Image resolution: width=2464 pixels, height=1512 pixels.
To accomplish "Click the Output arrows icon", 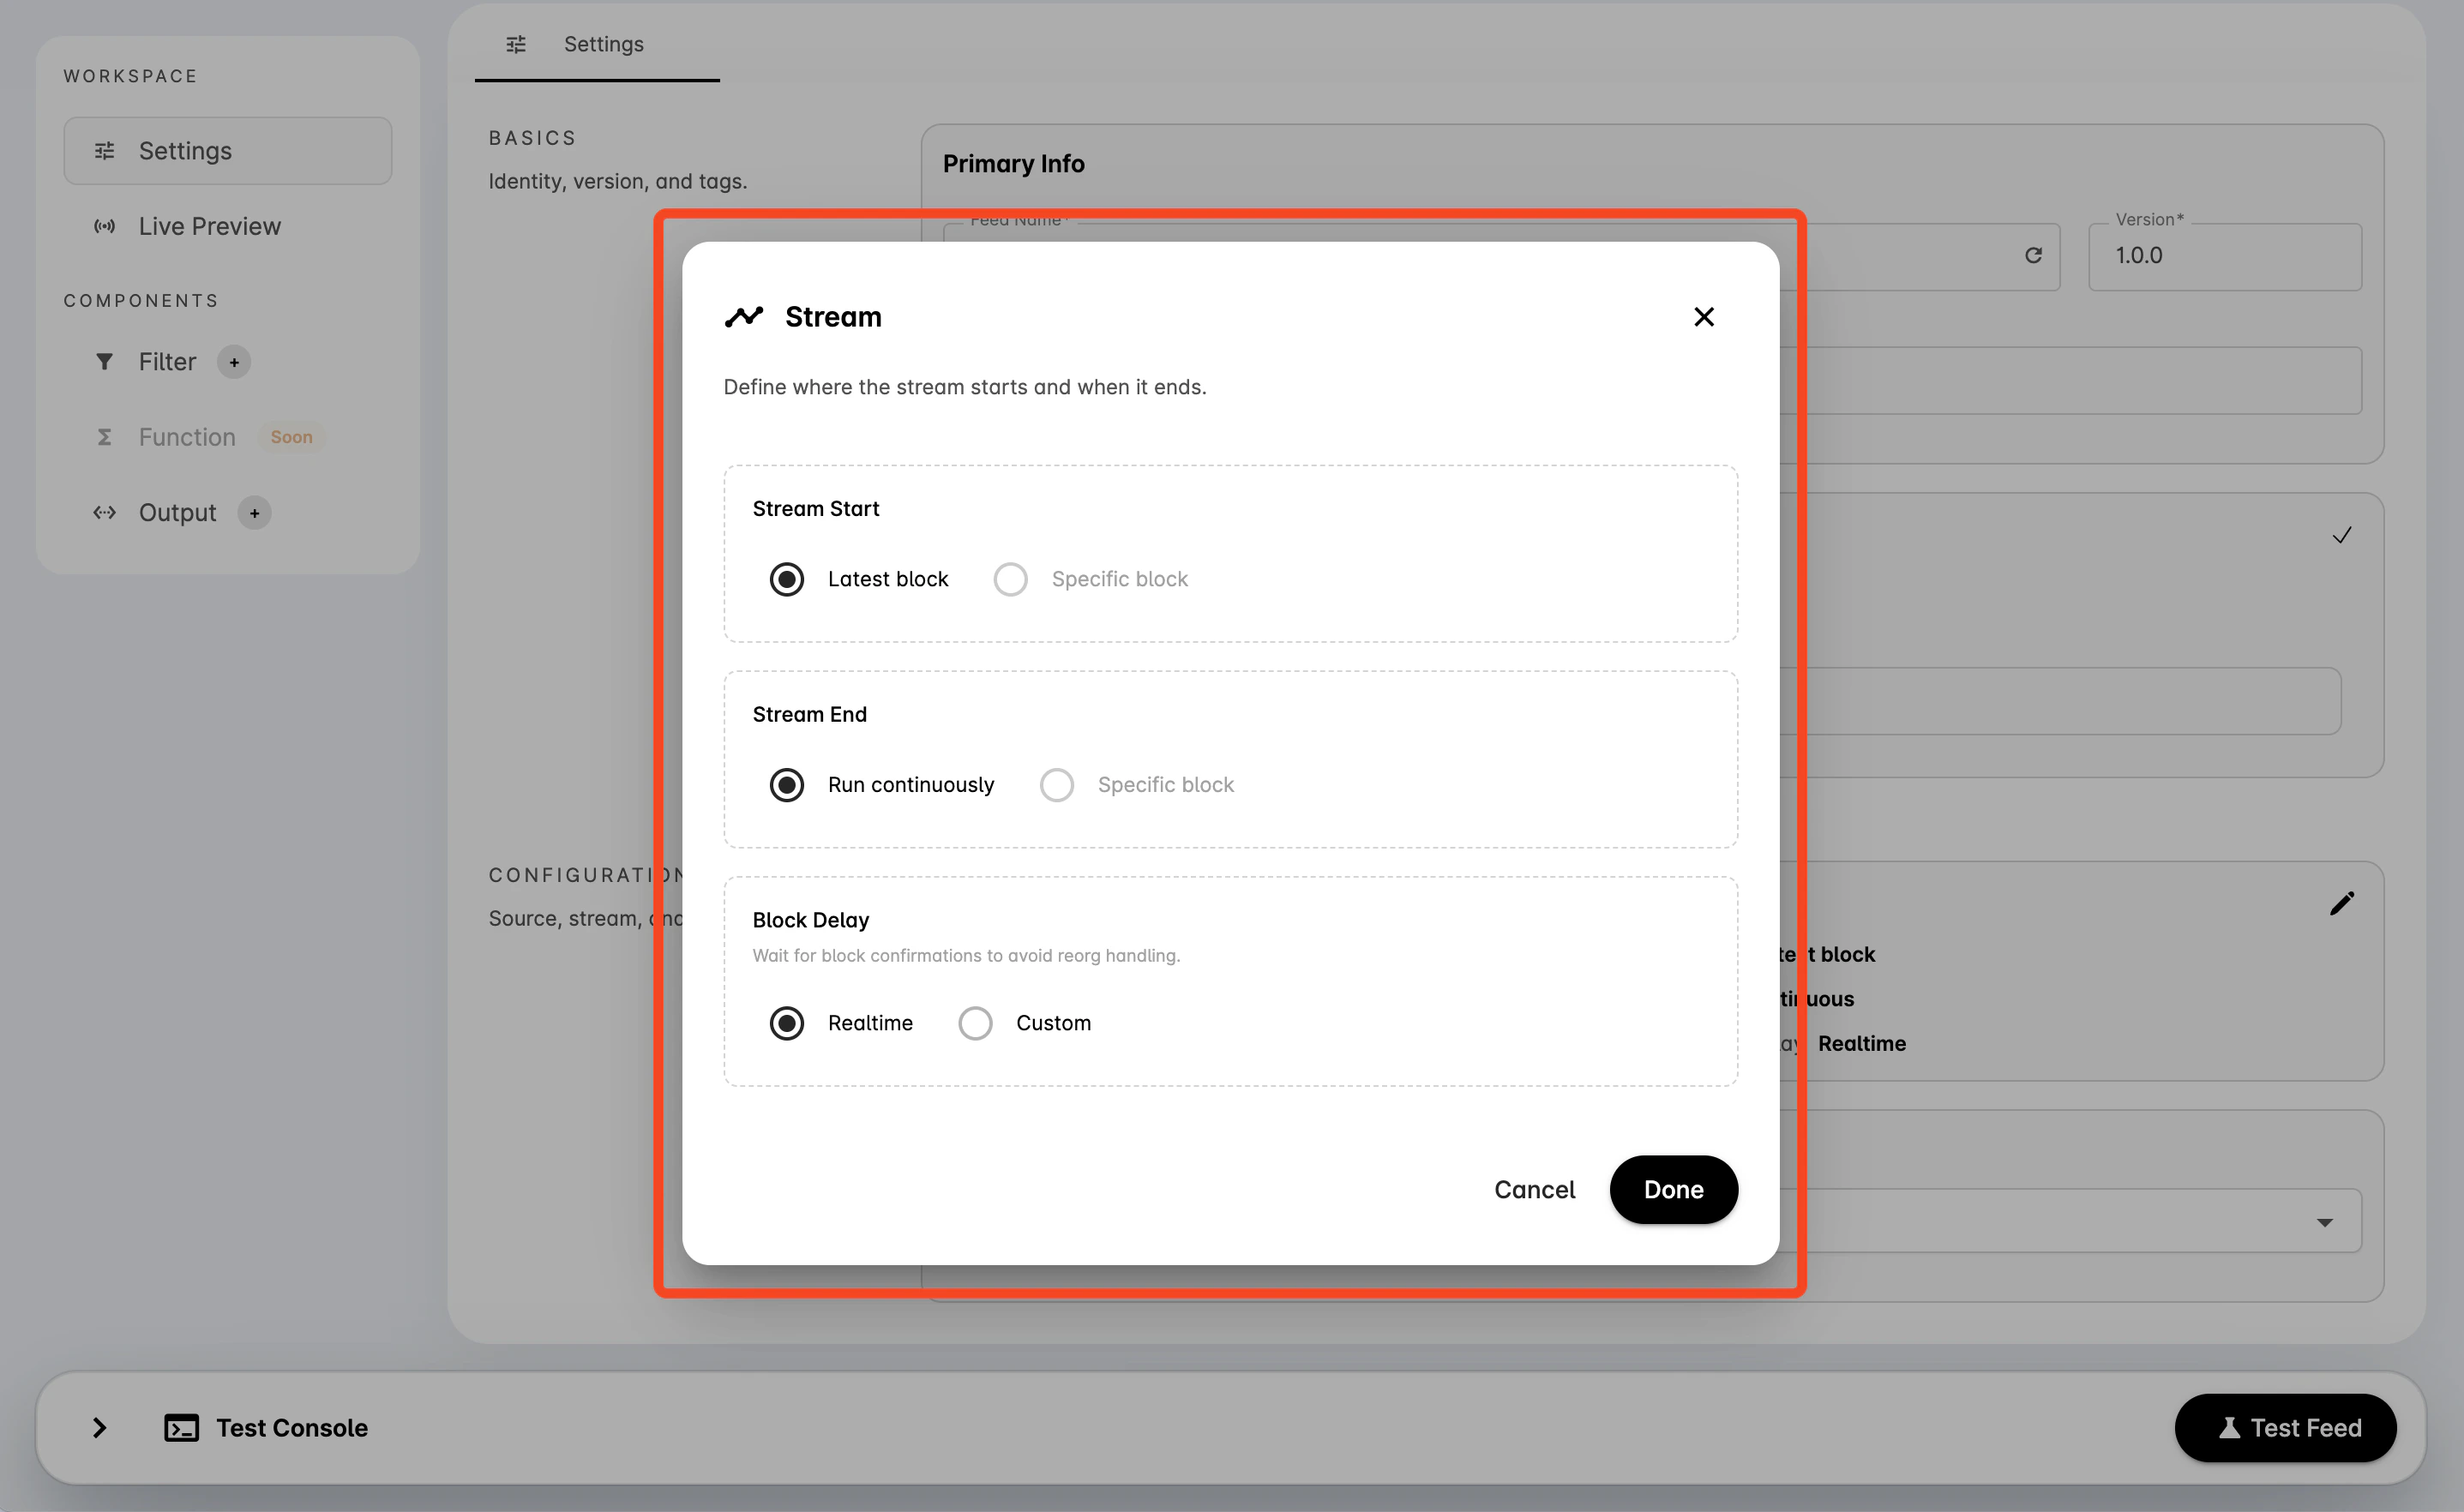I will (104, 513).
